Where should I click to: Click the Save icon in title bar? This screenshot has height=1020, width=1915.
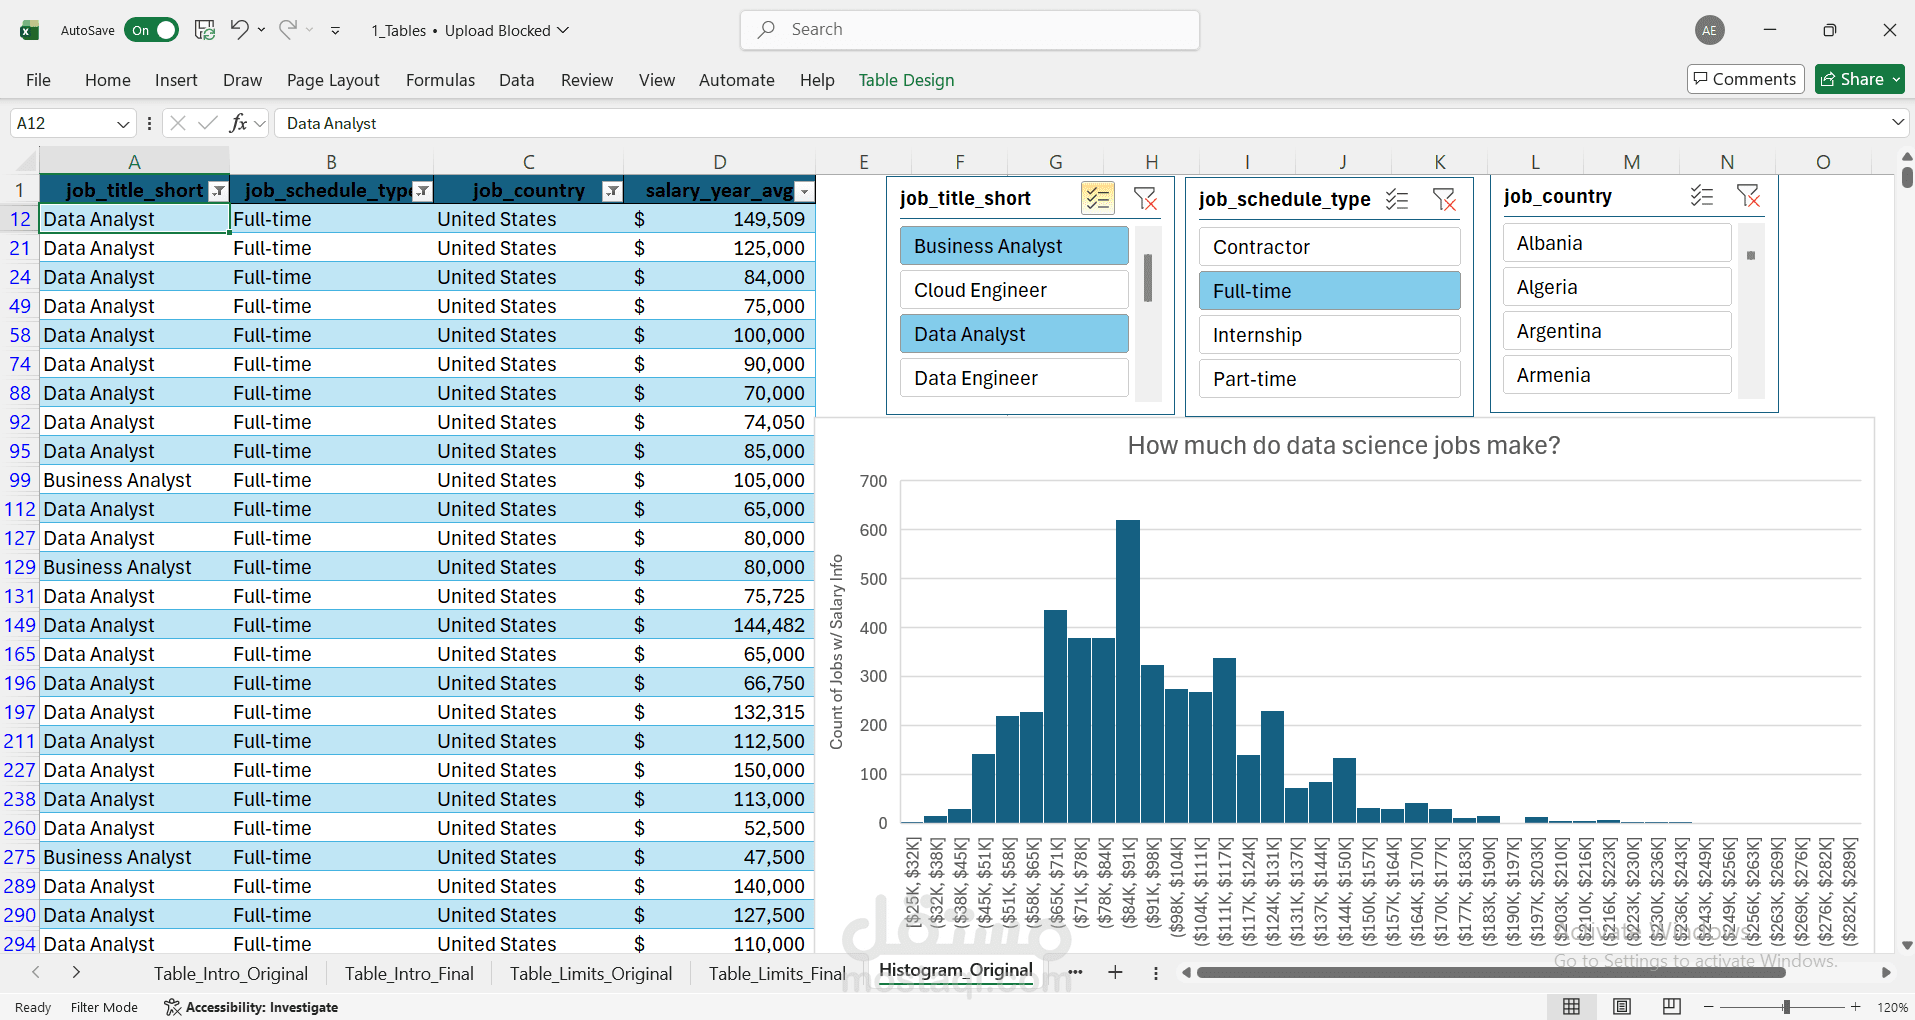click(205, 30)
